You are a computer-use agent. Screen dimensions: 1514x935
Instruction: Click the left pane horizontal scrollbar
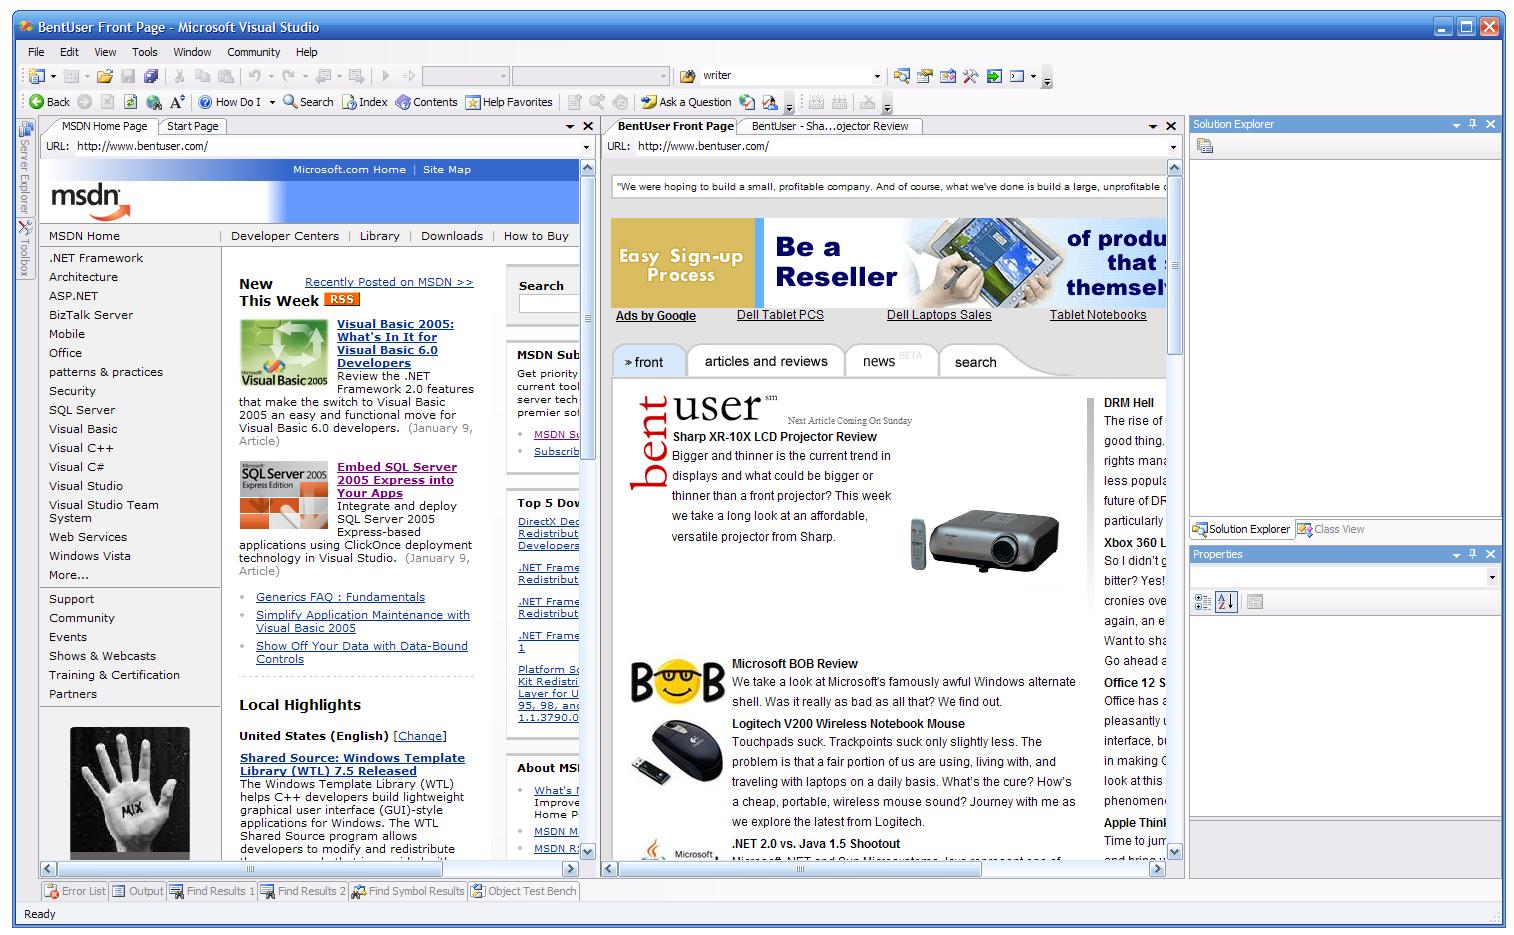click(310, 868)
